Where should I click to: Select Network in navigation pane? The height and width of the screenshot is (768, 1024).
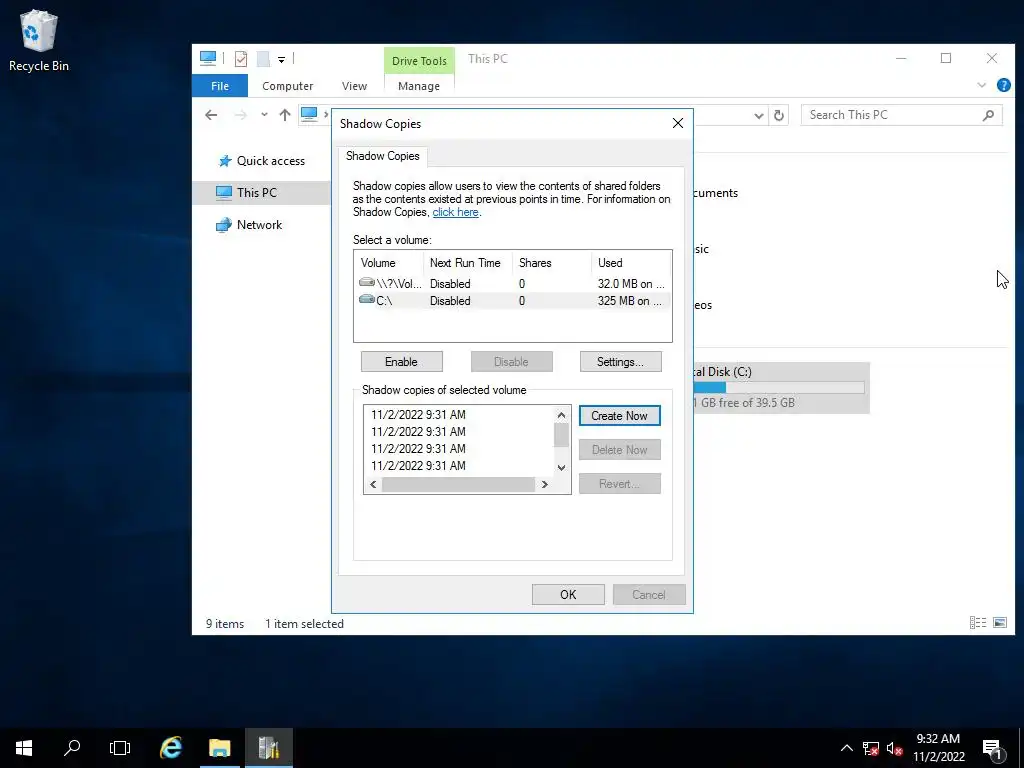point(249,225)
